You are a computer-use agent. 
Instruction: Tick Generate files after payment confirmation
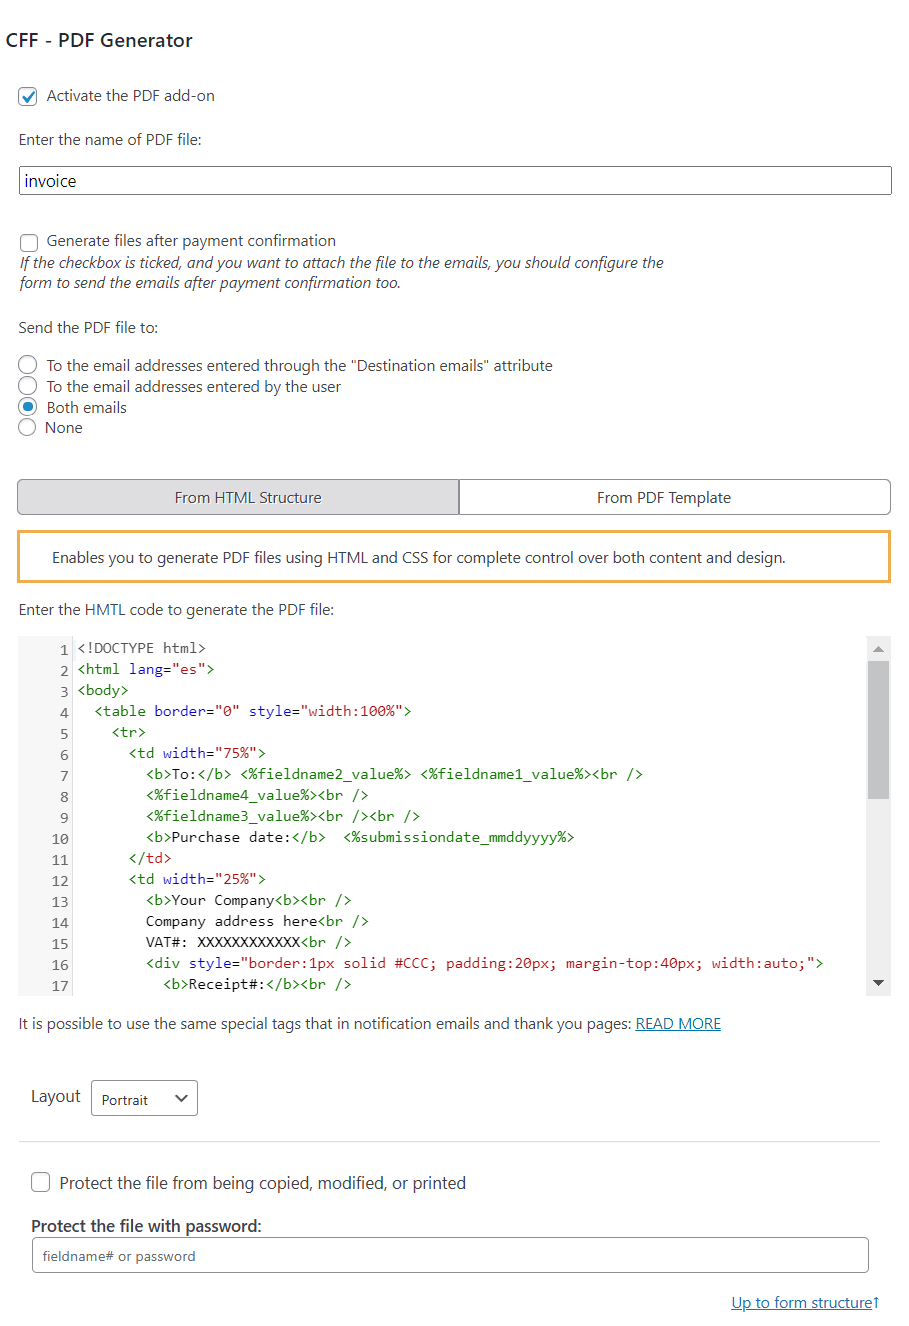29,242
